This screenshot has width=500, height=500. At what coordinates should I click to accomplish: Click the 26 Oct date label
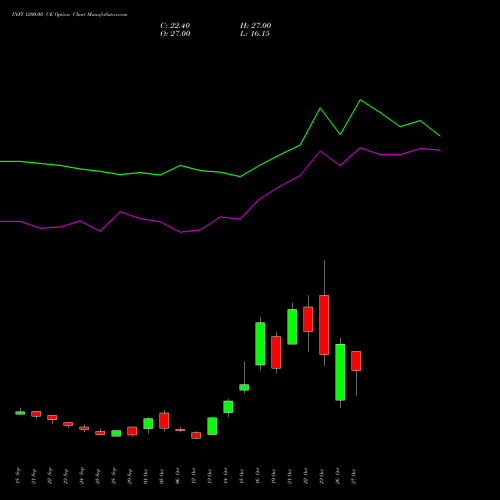(x=338, y=476)
